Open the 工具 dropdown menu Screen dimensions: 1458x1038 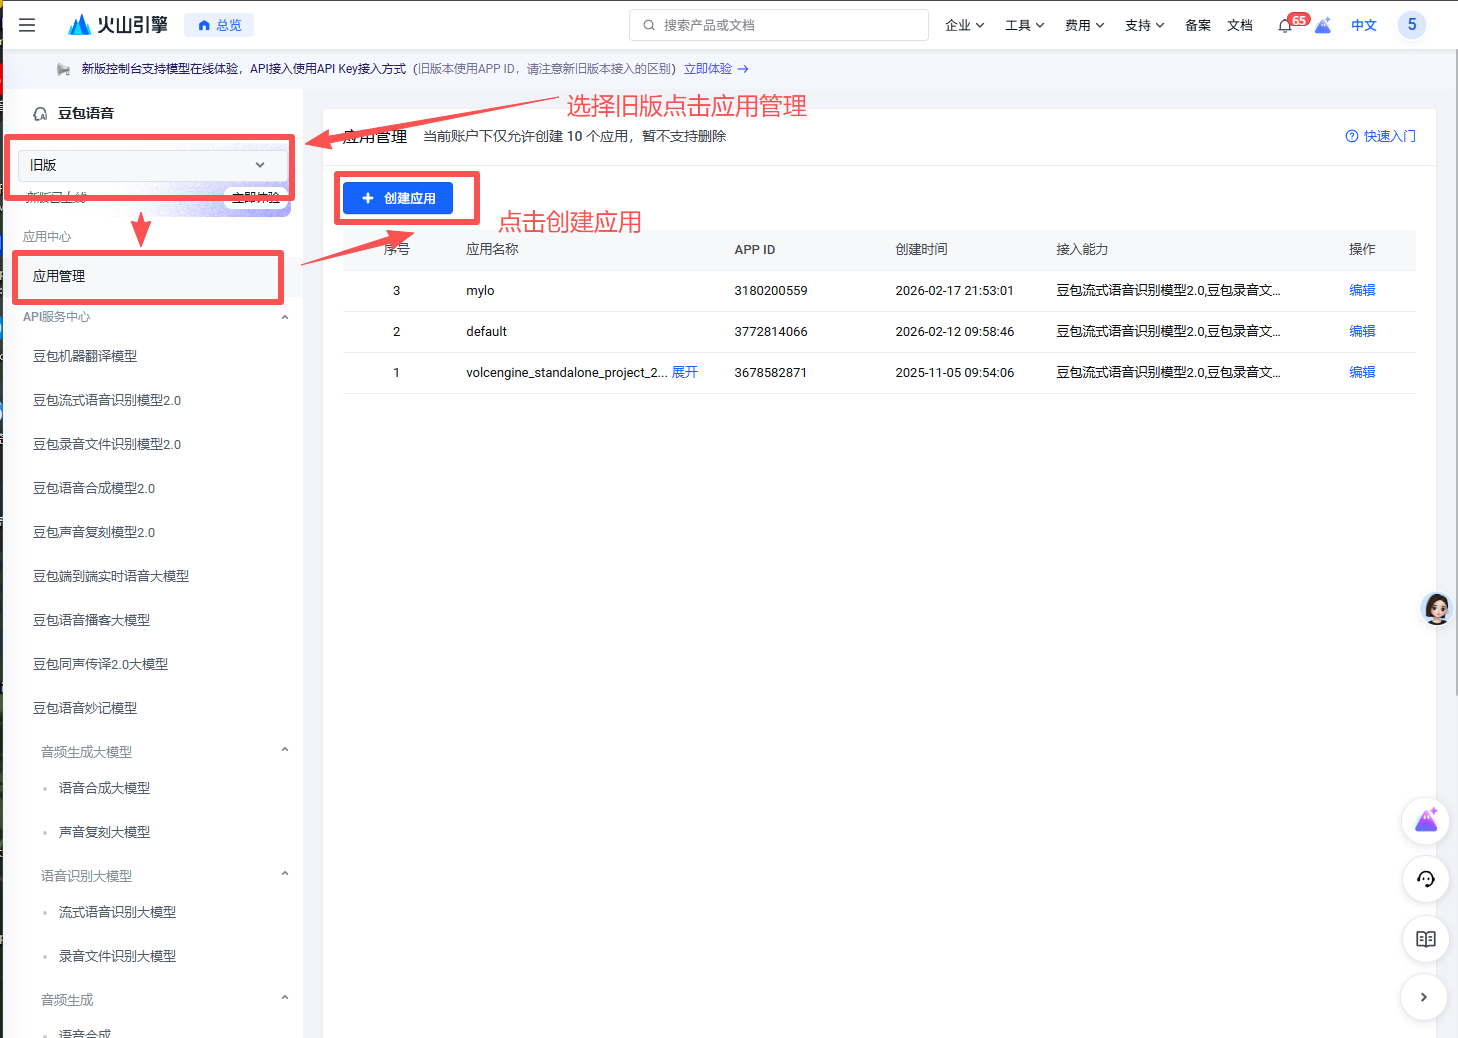tap(1025, 25)
